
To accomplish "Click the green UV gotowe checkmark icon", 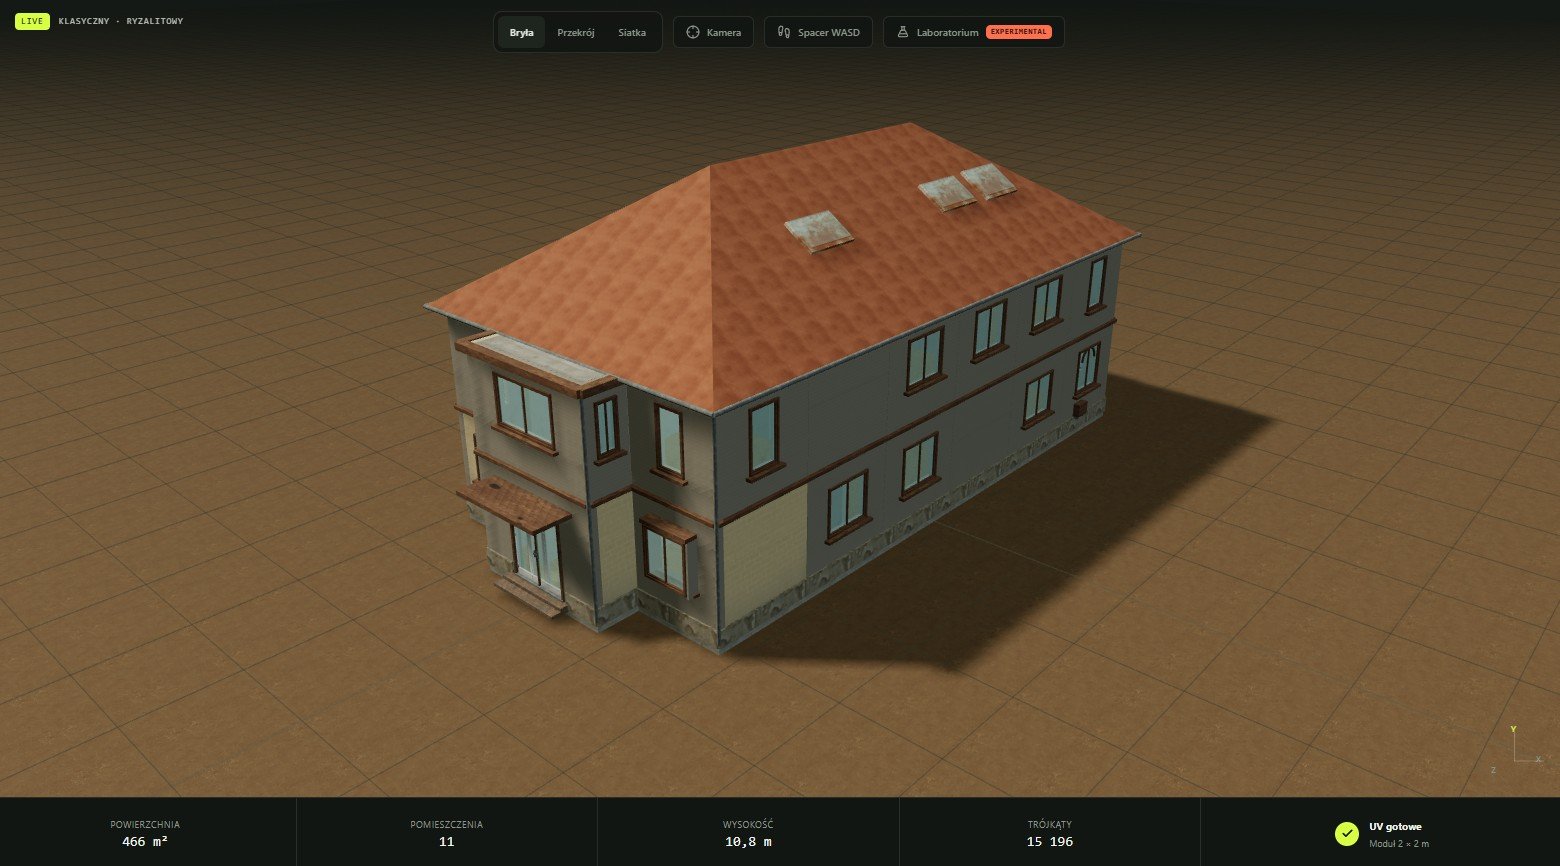I will pos(1346,833).
